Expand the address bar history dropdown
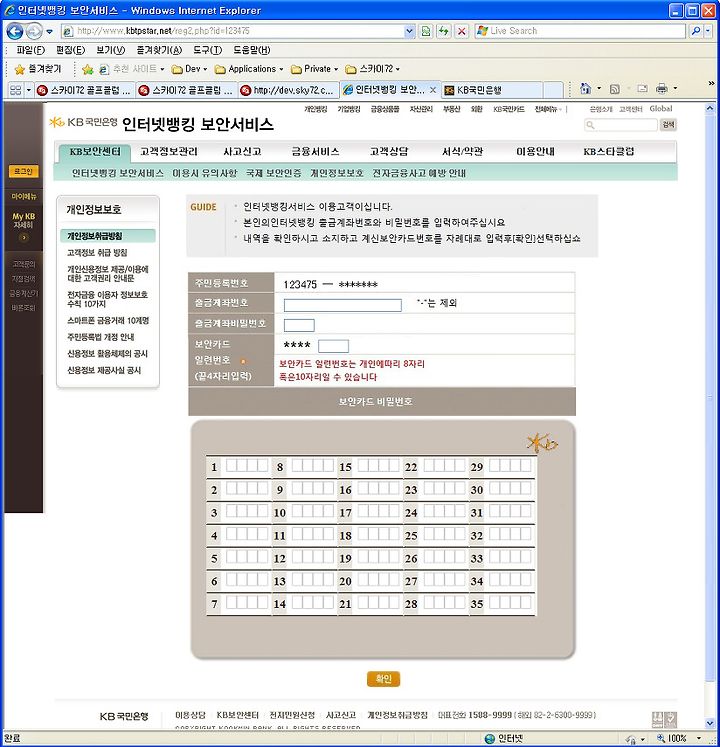720x747 pixels. [x=409, y=31]
